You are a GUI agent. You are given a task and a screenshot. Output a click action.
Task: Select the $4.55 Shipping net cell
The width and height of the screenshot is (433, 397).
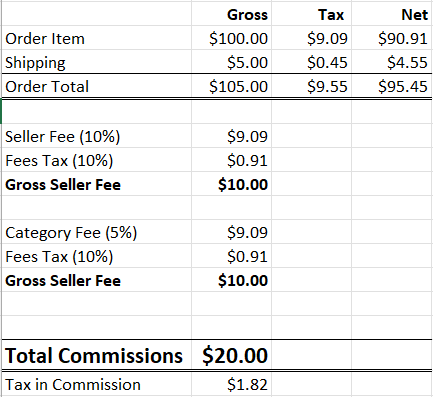pyautogui.click(x=392, y=62)
